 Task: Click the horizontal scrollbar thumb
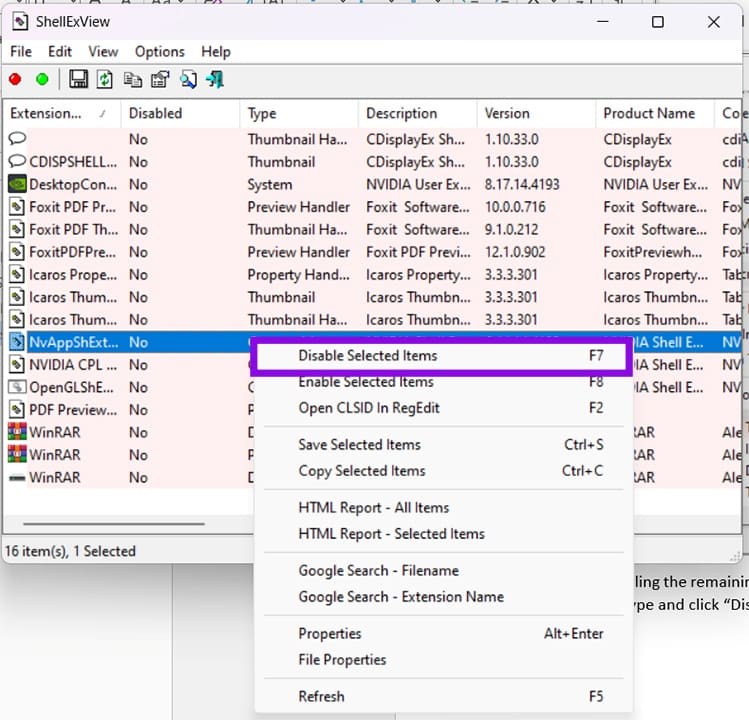(x=114, y=524)
